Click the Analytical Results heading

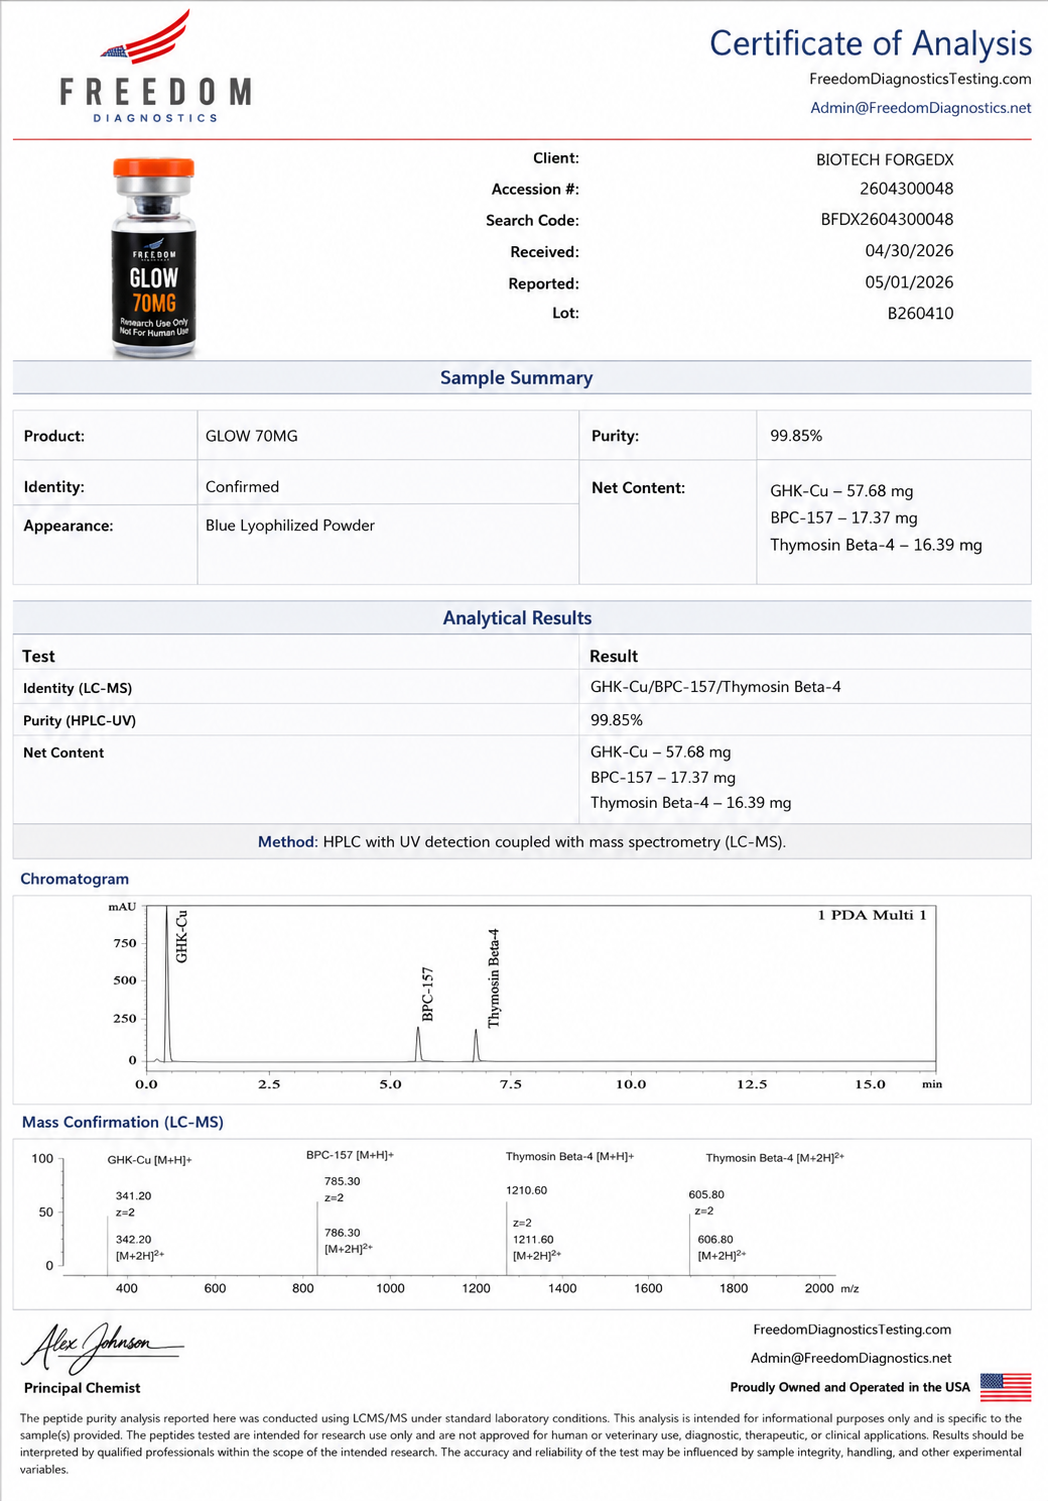click(517, 618)
